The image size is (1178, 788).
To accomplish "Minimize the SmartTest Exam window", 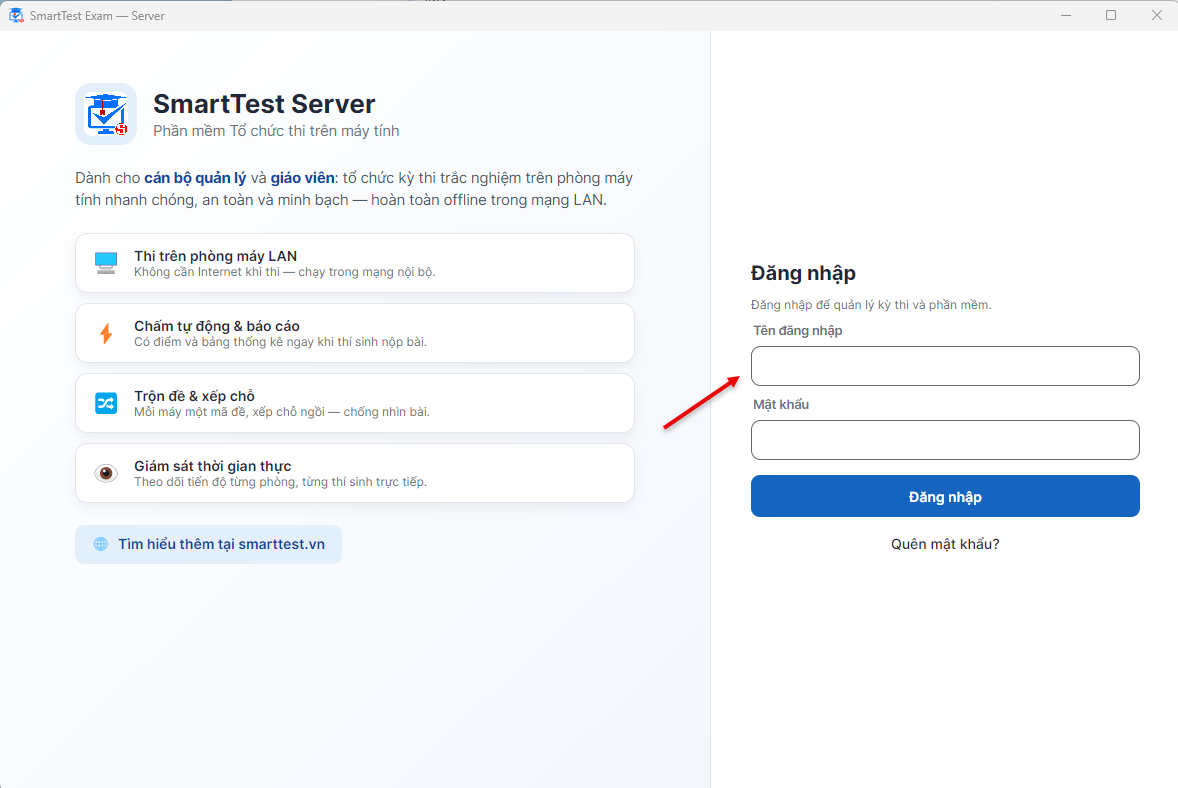I will coord(1065,15).
